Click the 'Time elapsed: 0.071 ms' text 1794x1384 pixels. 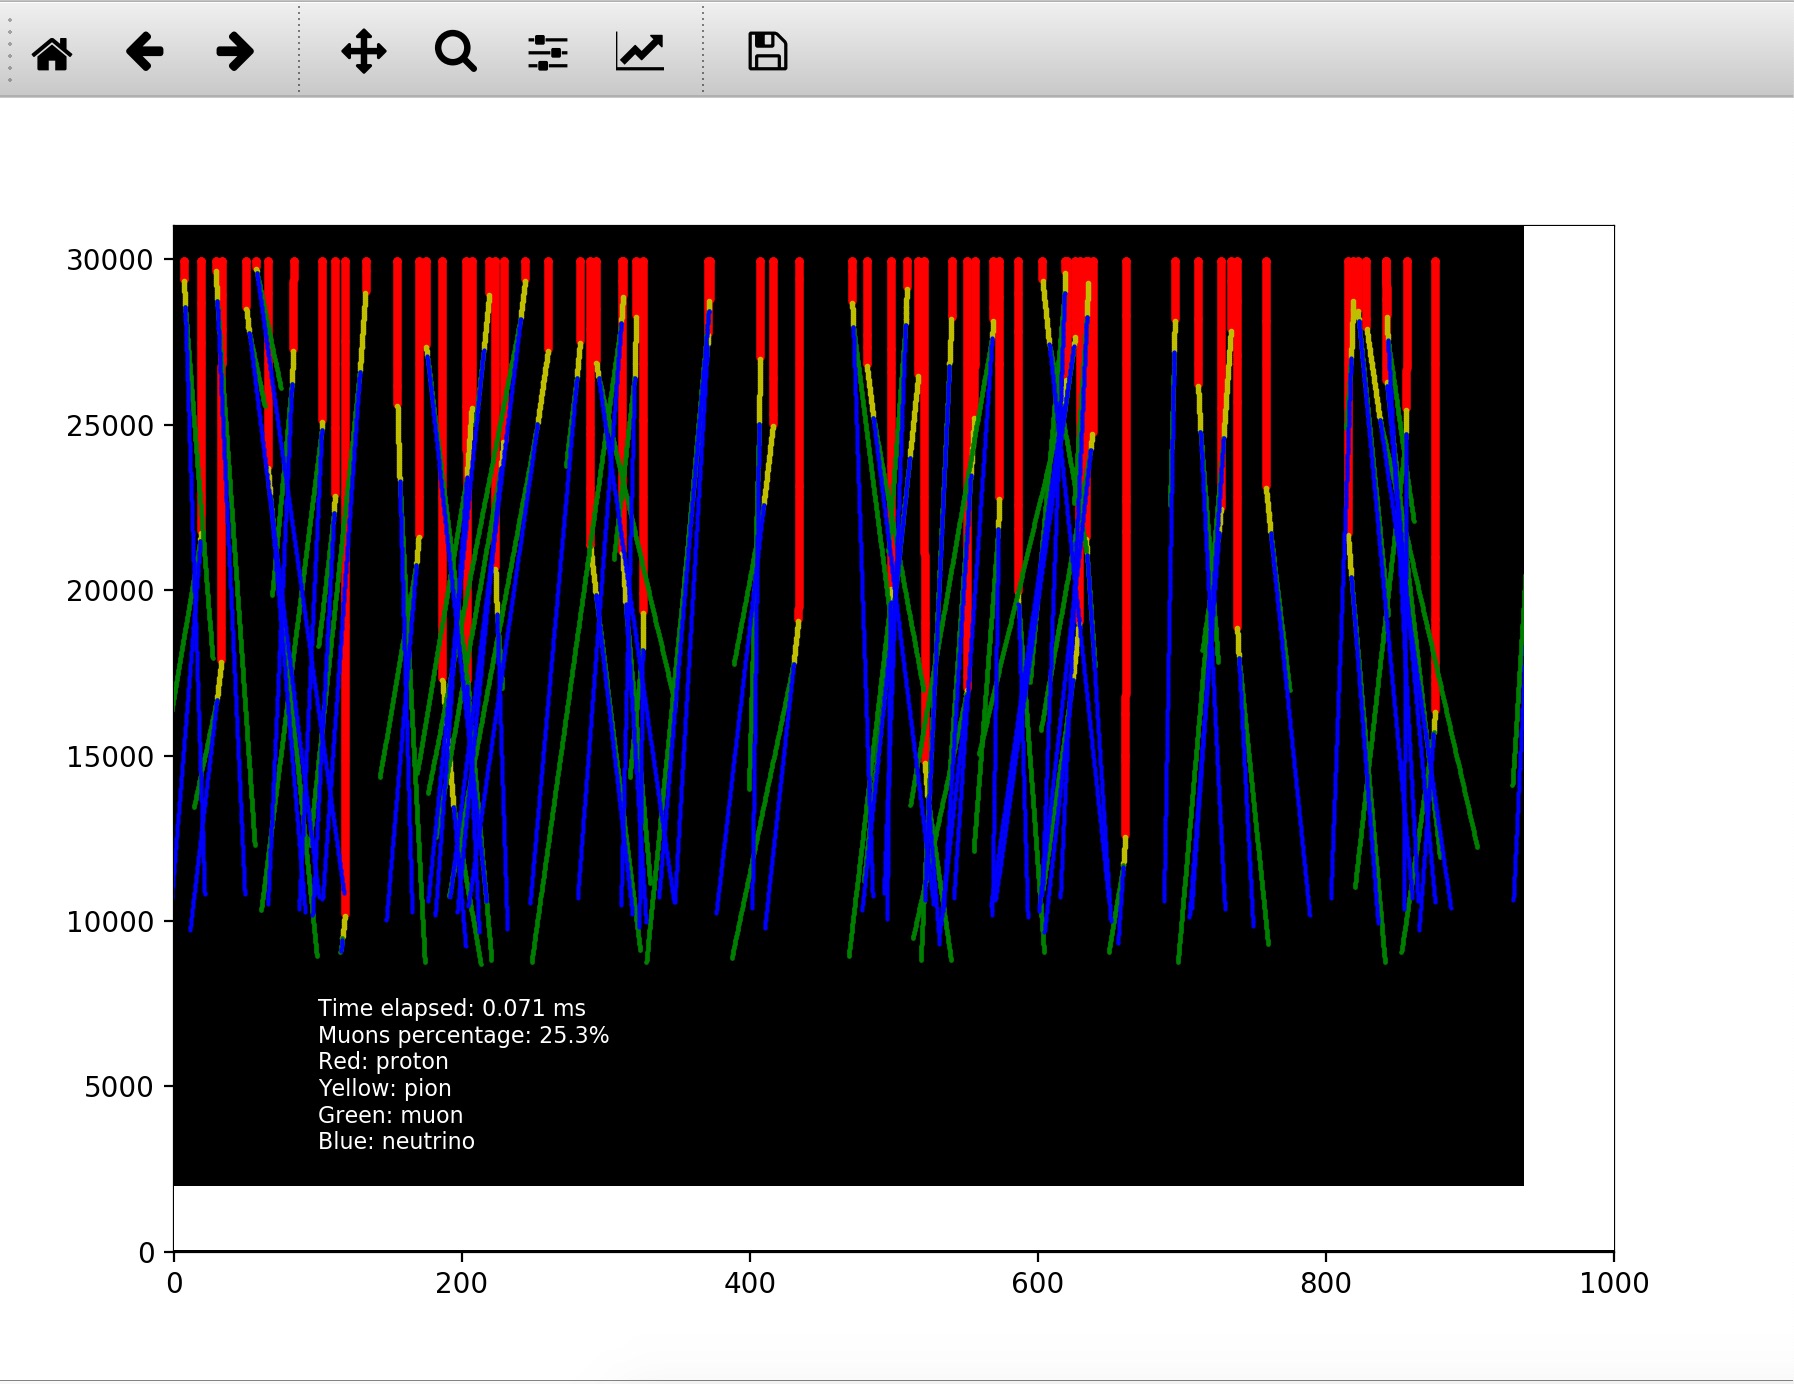(452, 1008)
